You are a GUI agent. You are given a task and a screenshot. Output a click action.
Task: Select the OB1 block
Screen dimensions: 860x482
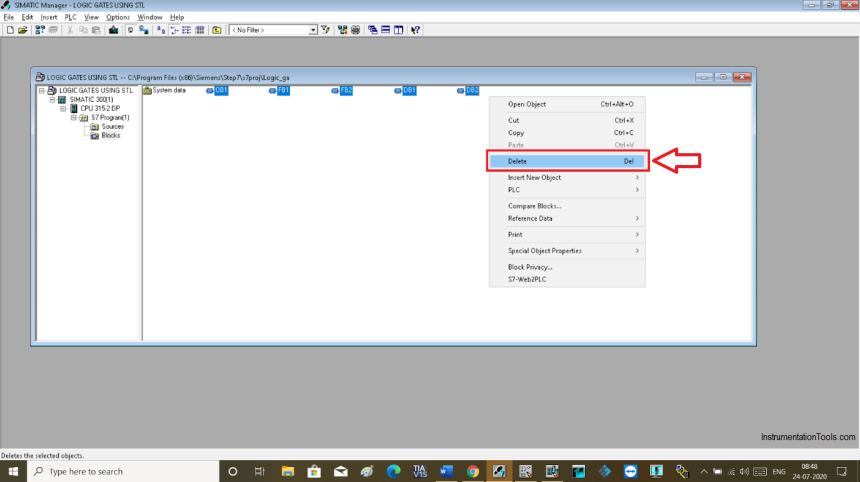[x=217, y=90]
